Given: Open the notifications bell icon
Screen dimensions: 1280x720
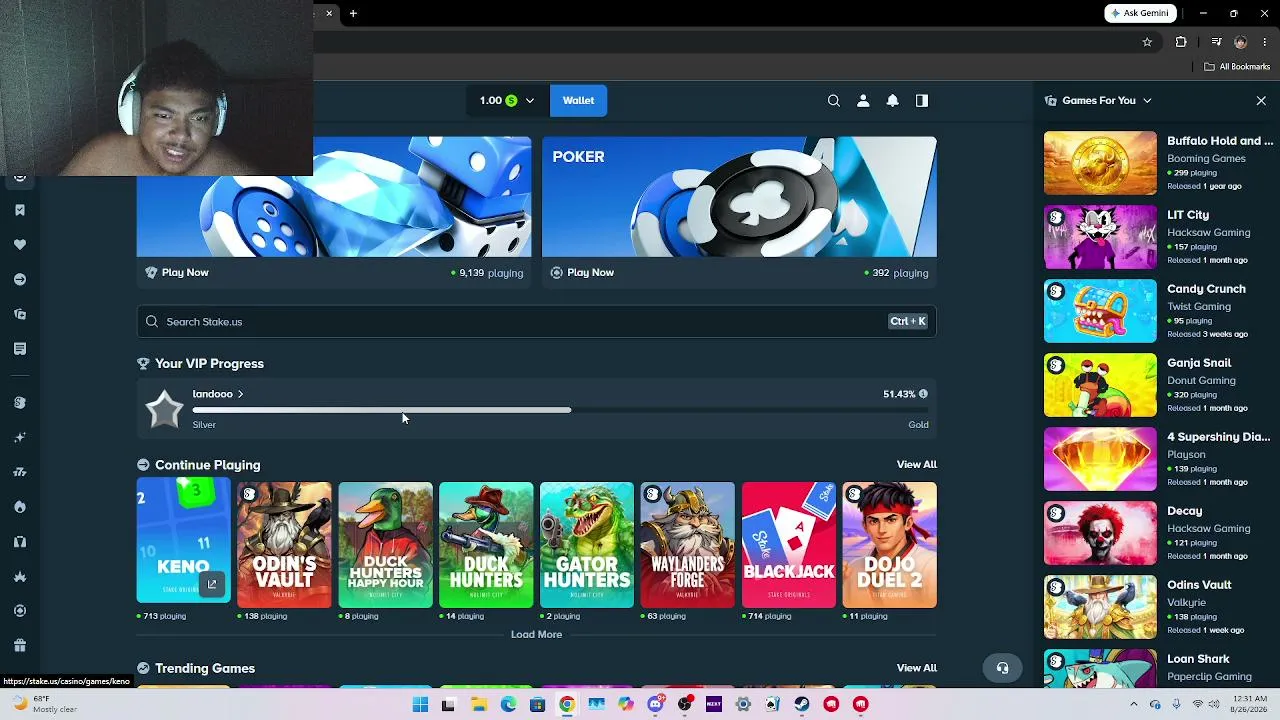Looking at the screenshot, I should click(892, 100).
